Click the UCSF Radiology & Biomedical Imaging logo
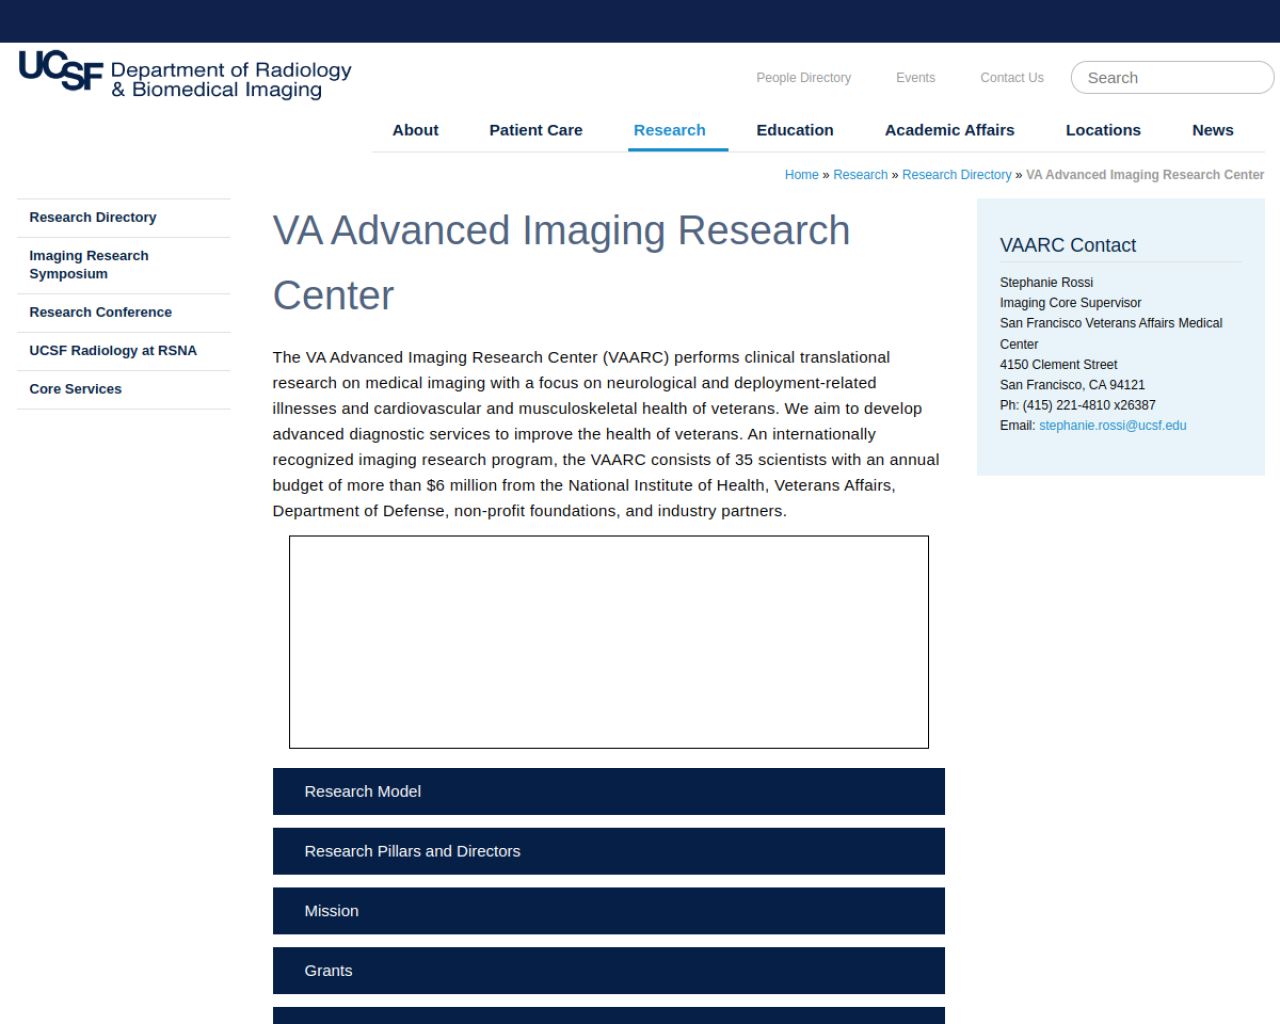This screenshot has width=1280, height=1024. click(x=185, y=75)
